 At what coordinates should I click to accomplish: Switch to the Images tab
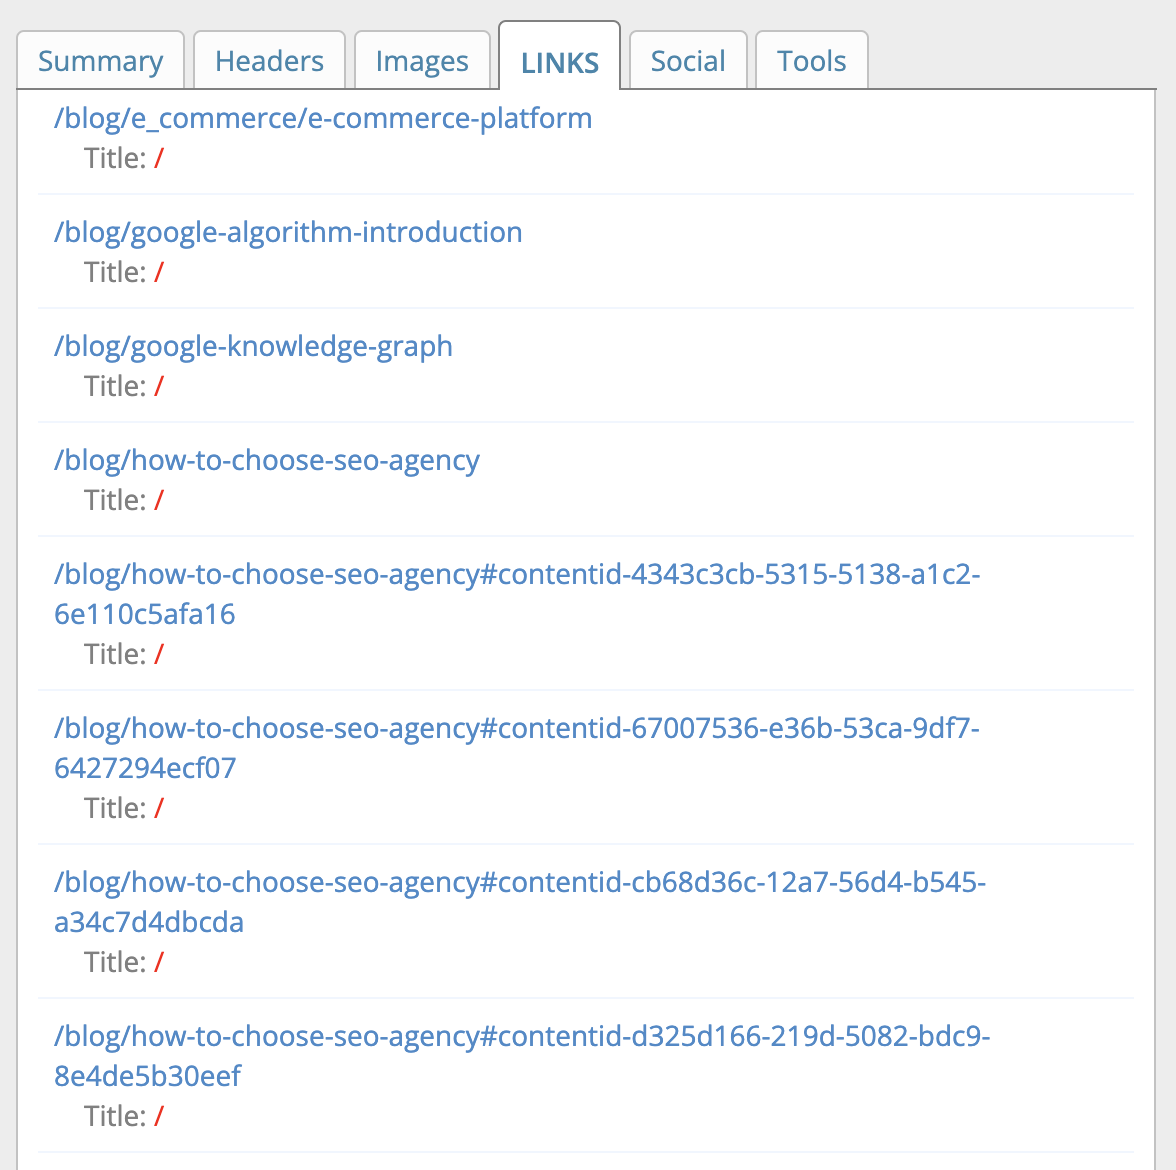pos(422,60)
